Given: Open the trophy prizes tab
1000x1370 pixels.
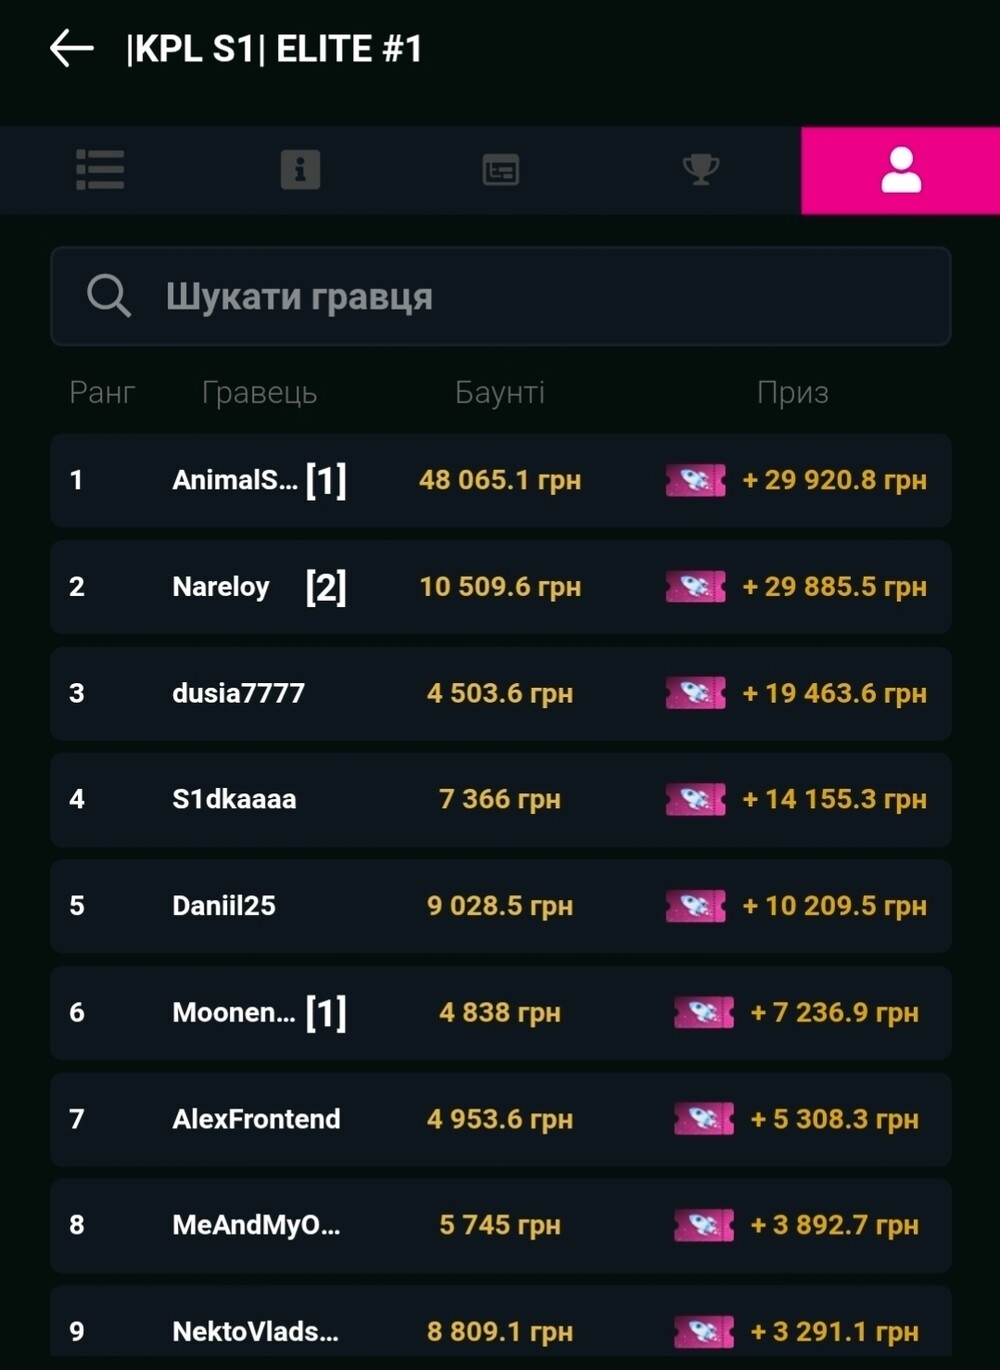Looking at the screenshot, I should [x=700, y=170].
